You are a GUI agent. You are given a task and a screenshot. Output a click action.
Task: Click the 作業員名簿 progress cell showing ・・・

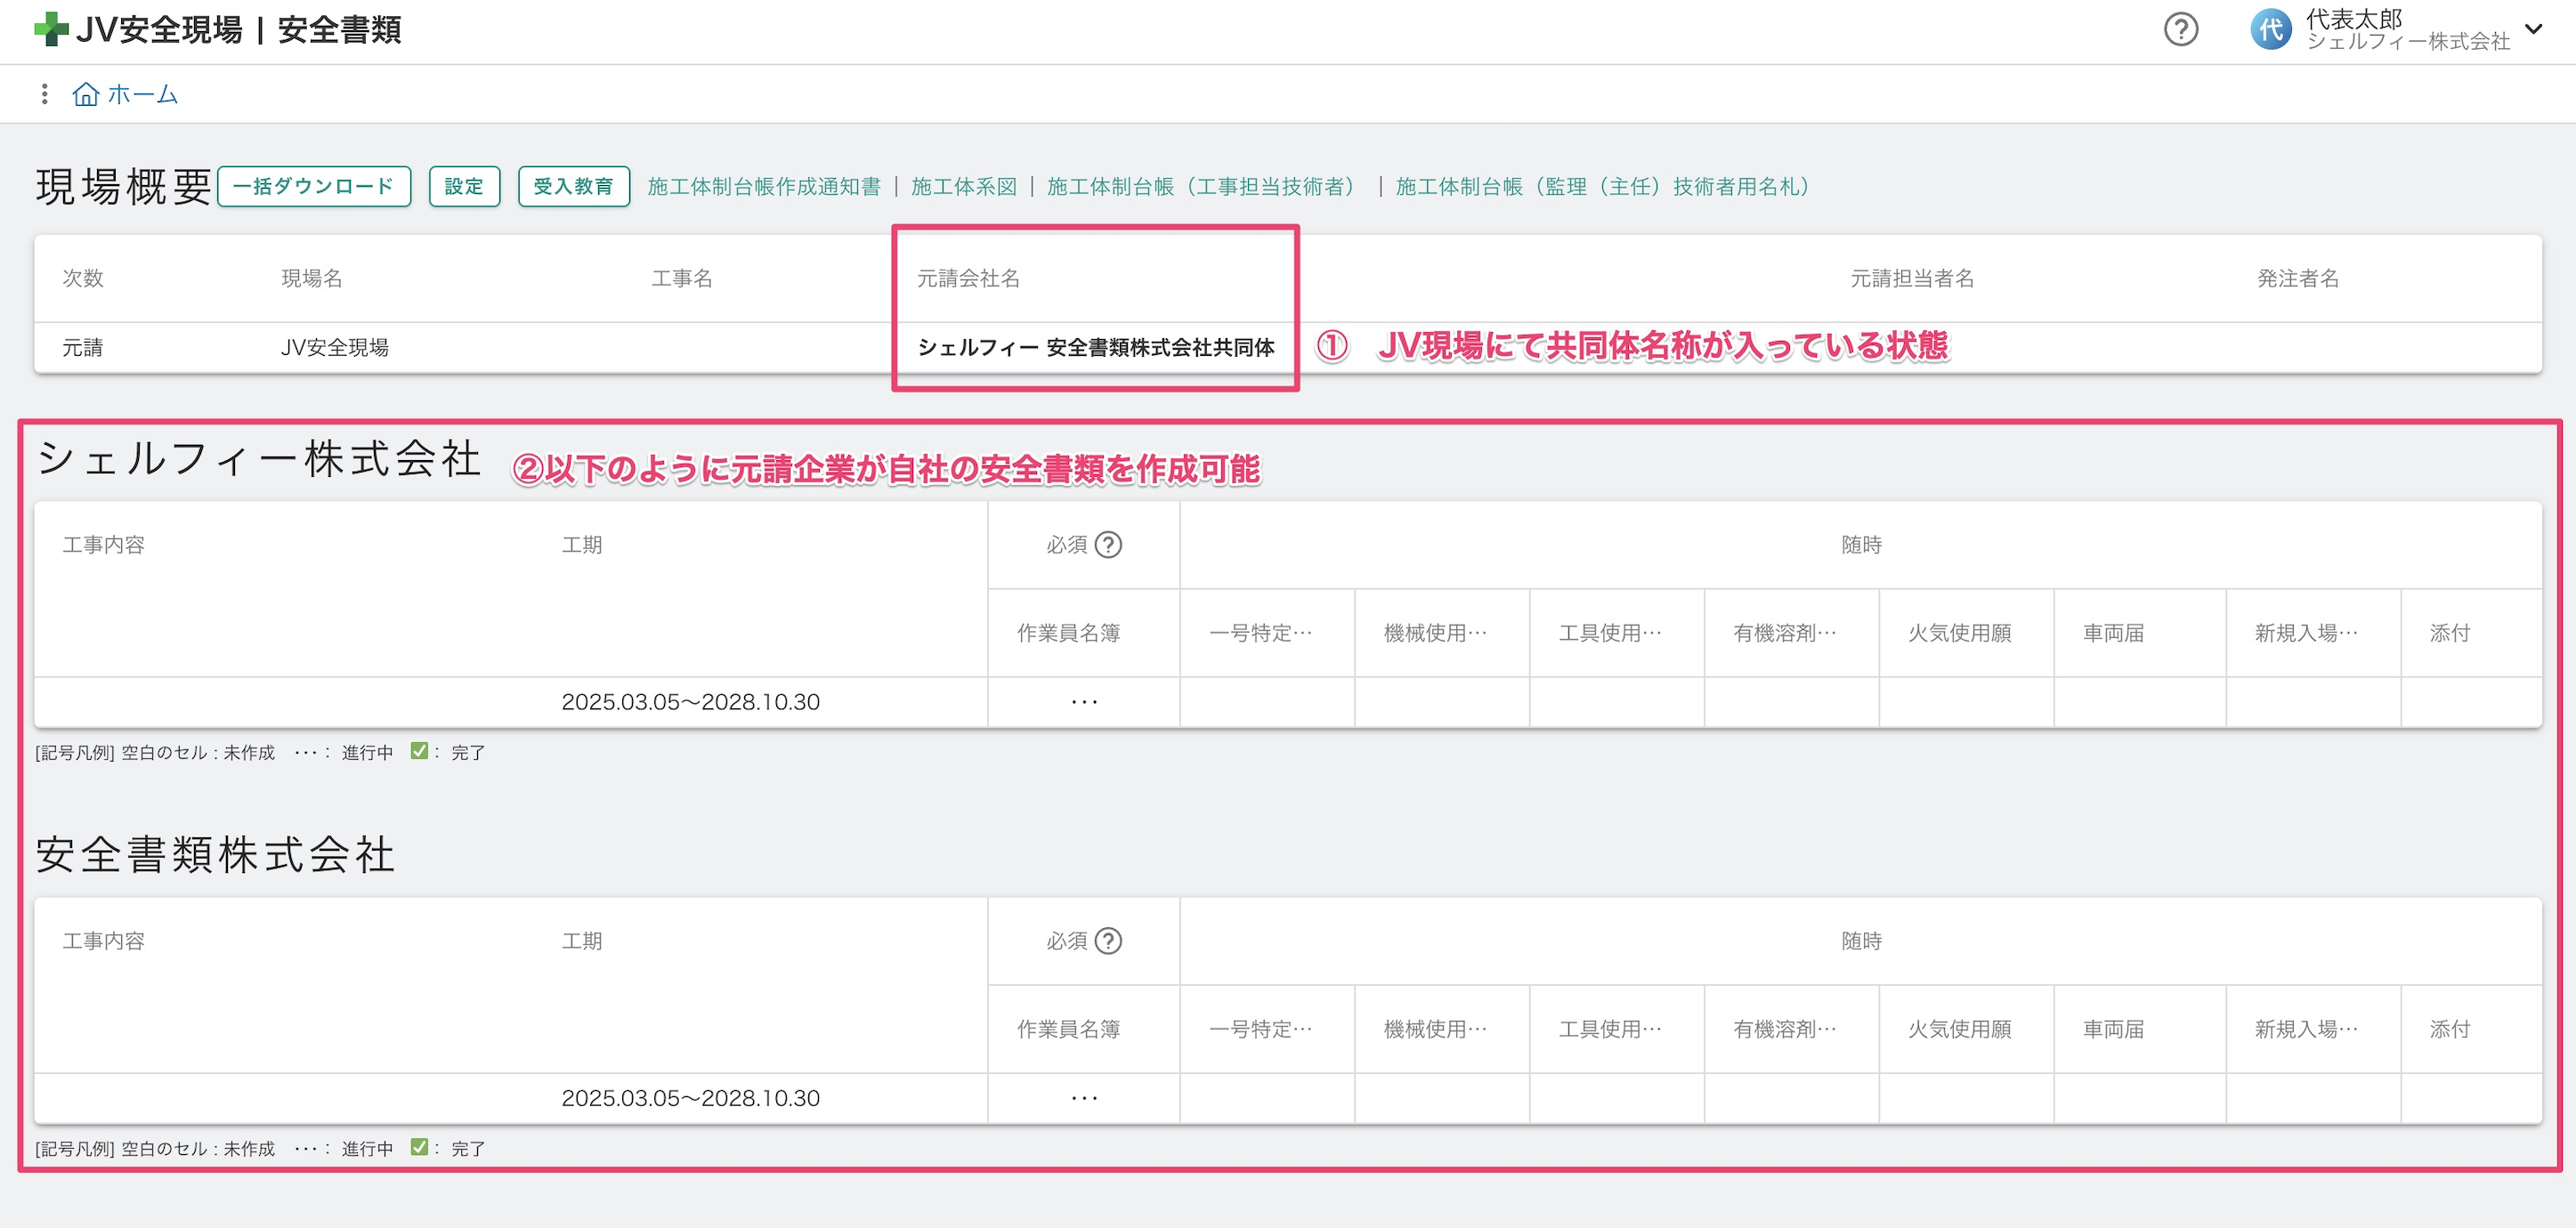[1083, 701]
